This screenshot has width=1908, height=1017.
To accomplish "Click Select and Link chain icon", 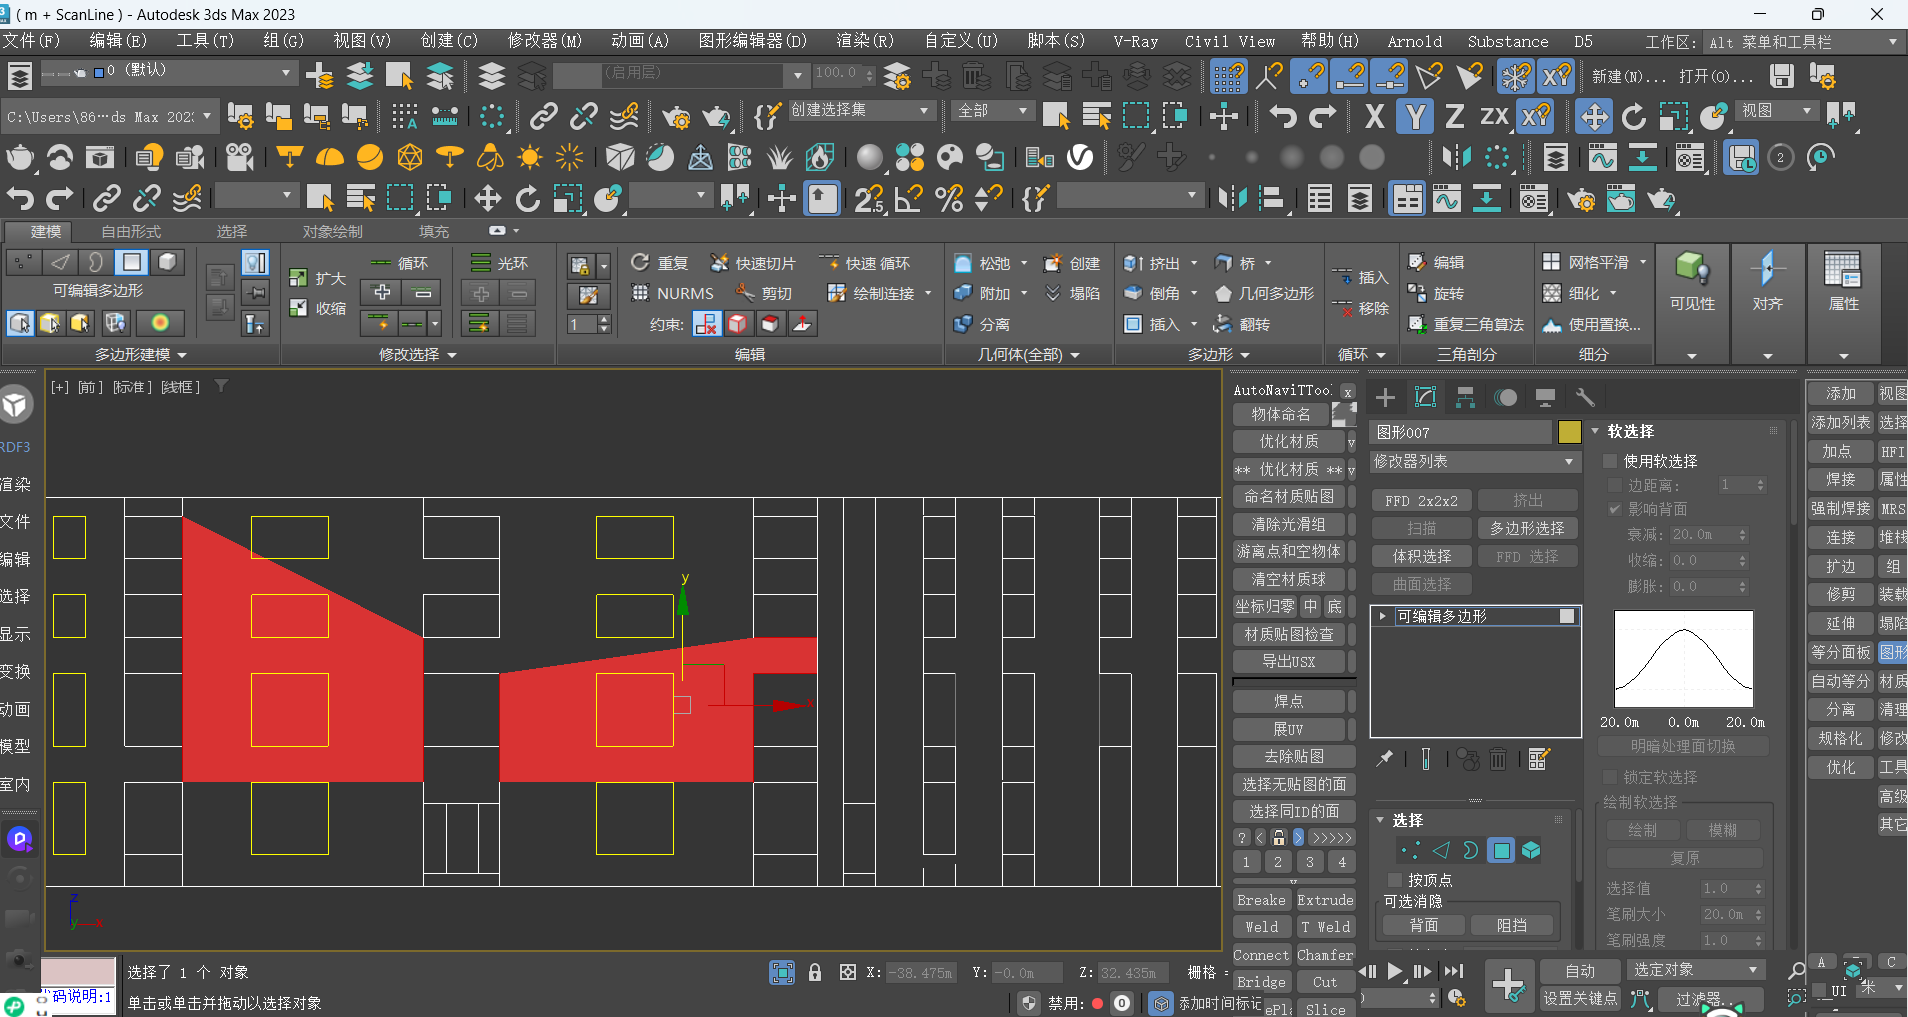I will click(x=543, y=116).
